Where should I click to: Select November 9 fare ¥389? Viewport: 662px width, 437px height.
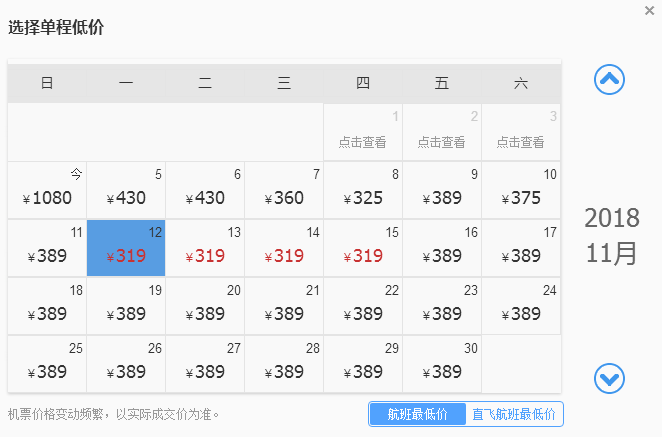pos(442,190)
